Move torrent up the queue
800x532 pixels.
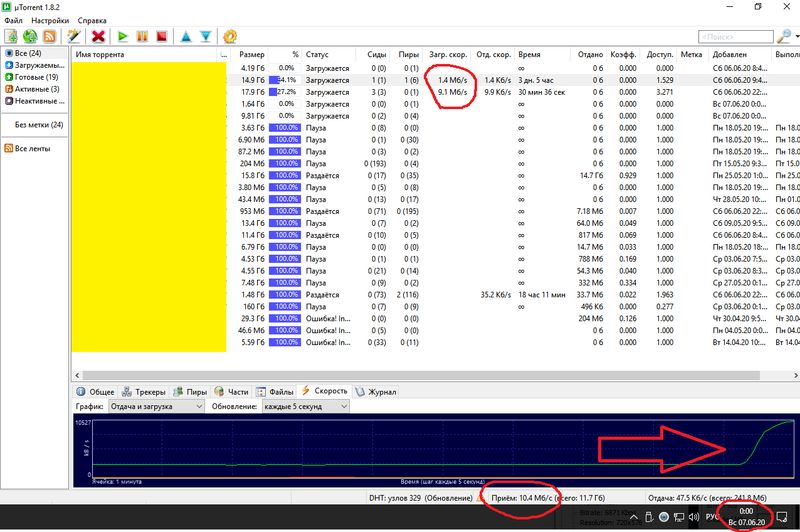coord(185,36)
